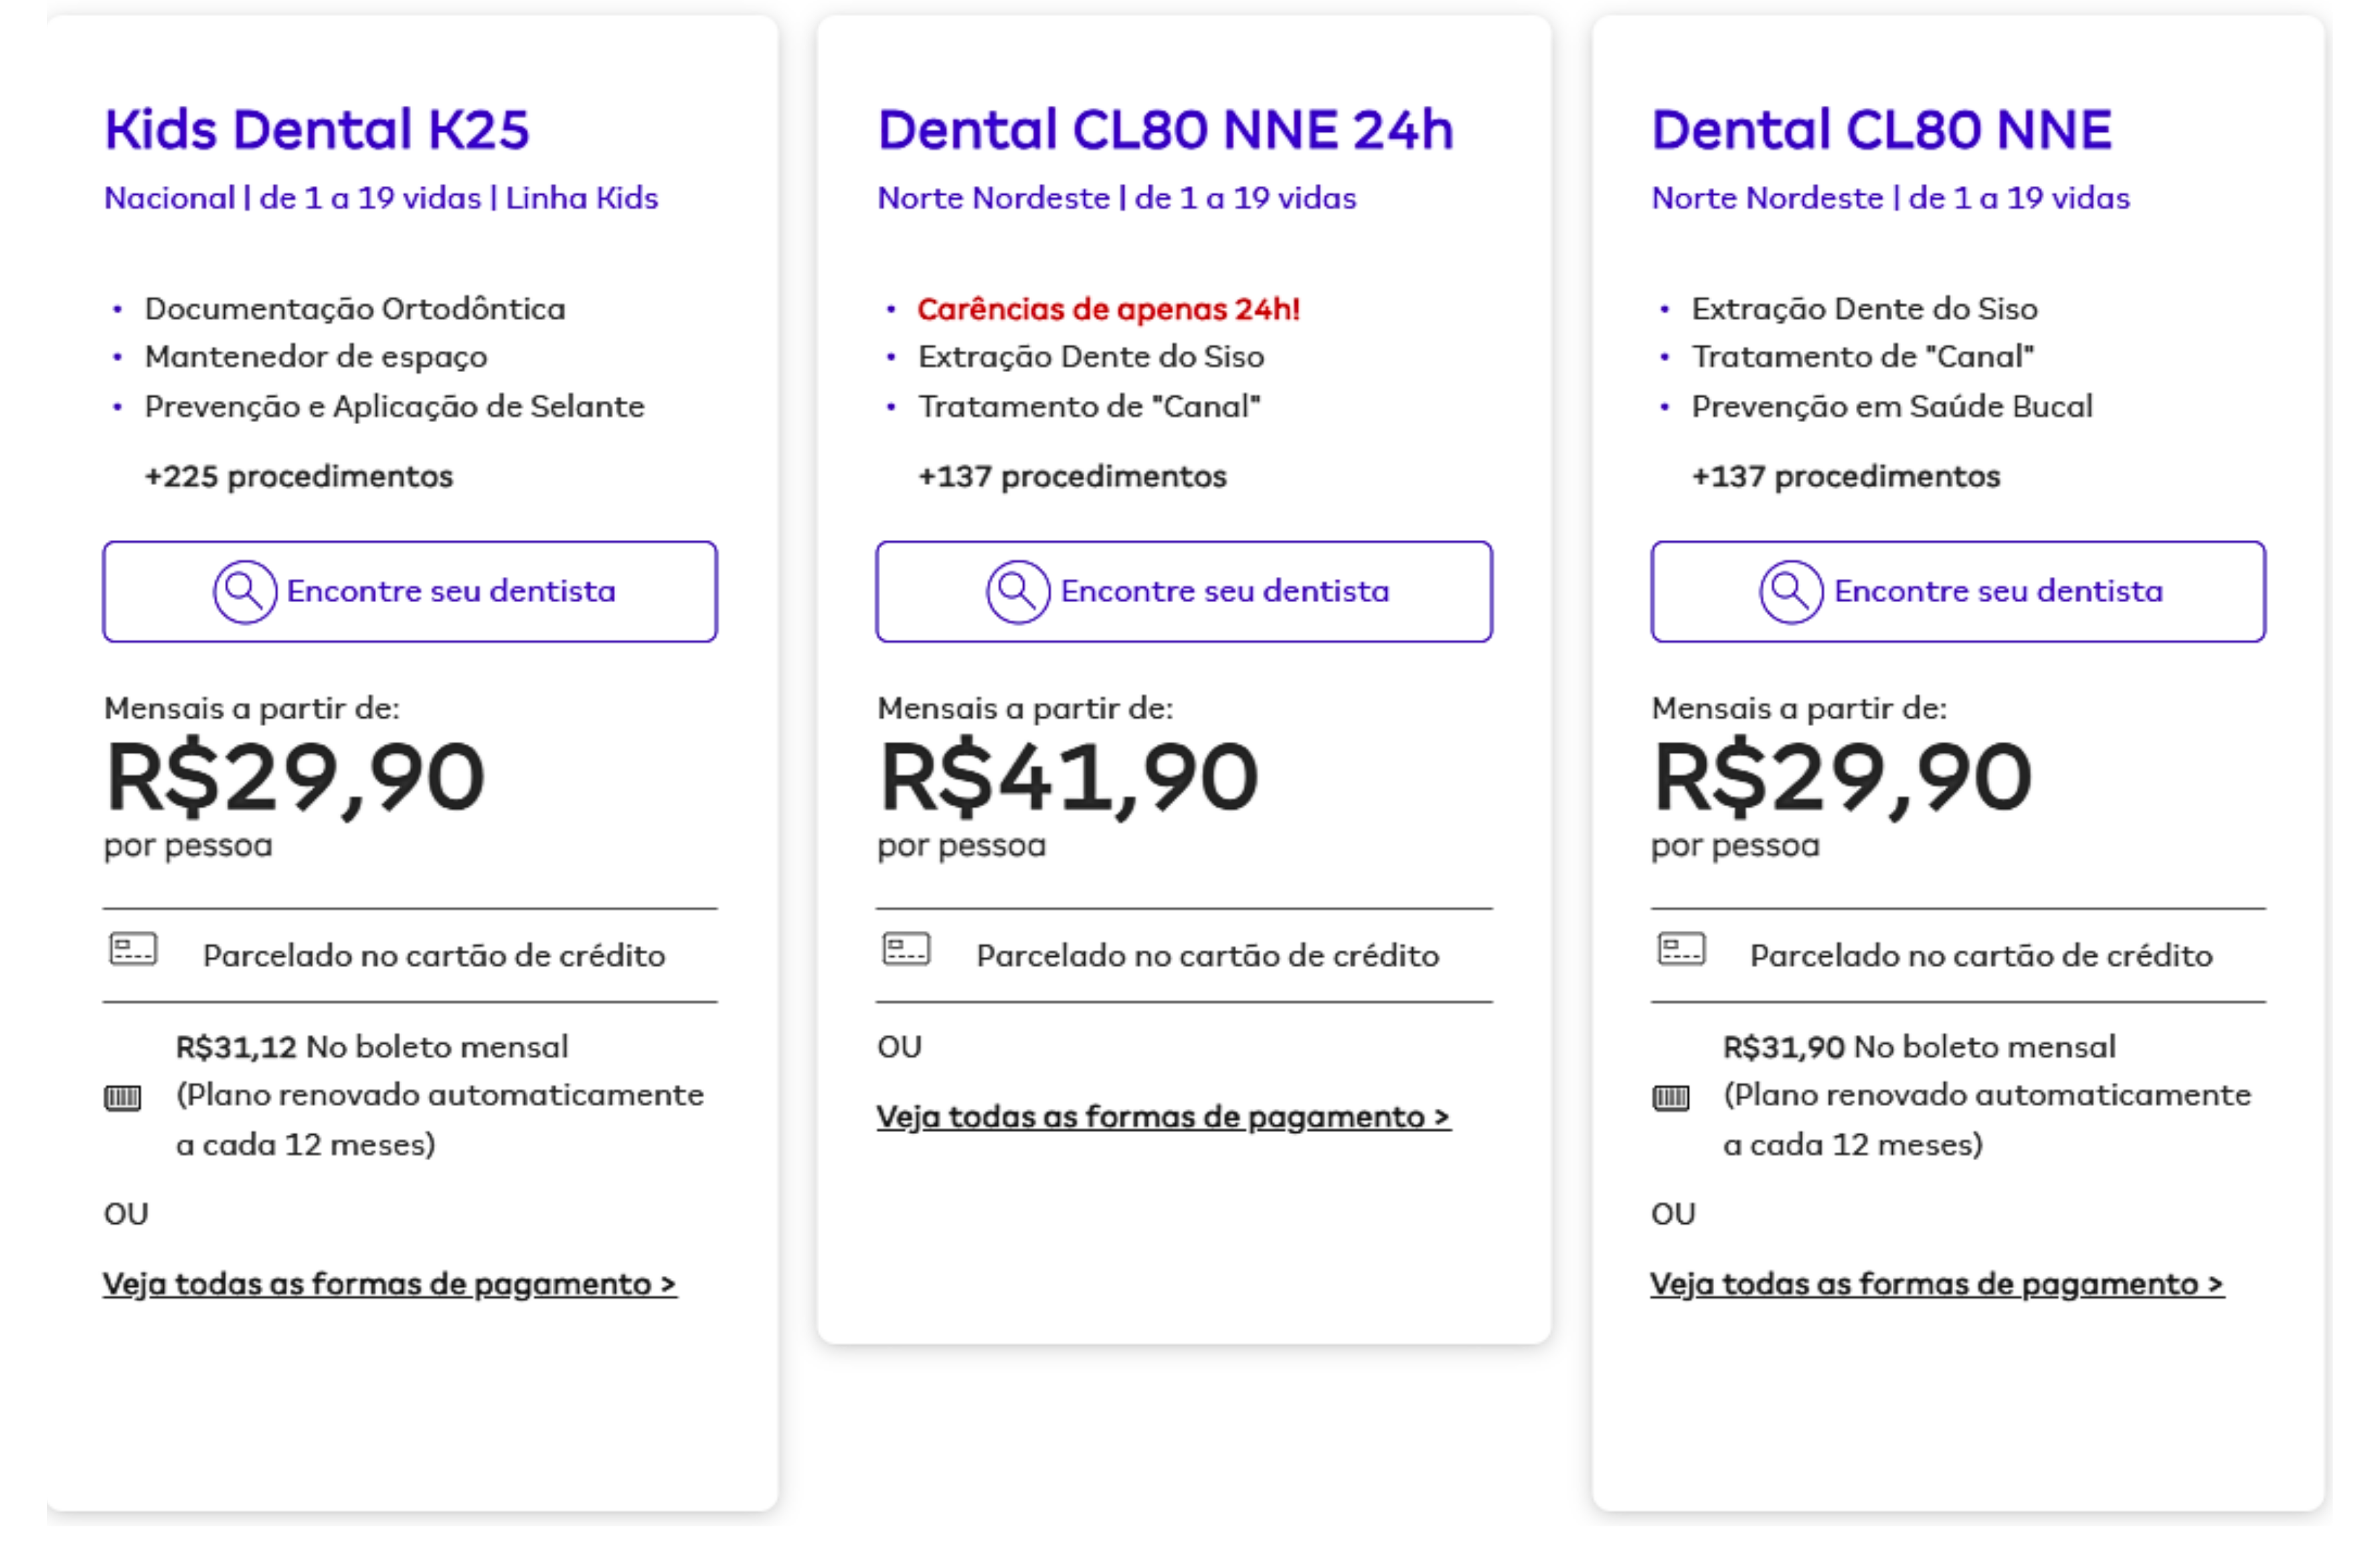This screenshot has height=1543, width=2380.
Task: Select the Dental CL80 NNE 24h title
Action: (x=1165, y=130)
